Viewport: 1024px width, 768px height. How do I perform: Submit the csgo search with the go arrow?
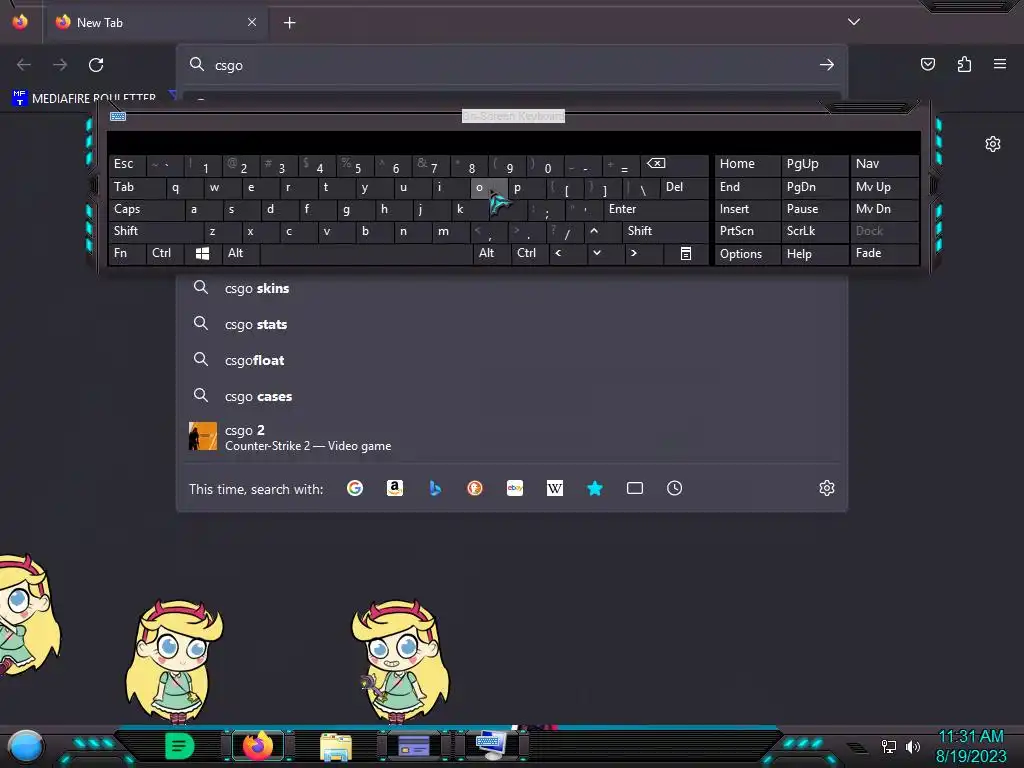[x=827, y=65]
